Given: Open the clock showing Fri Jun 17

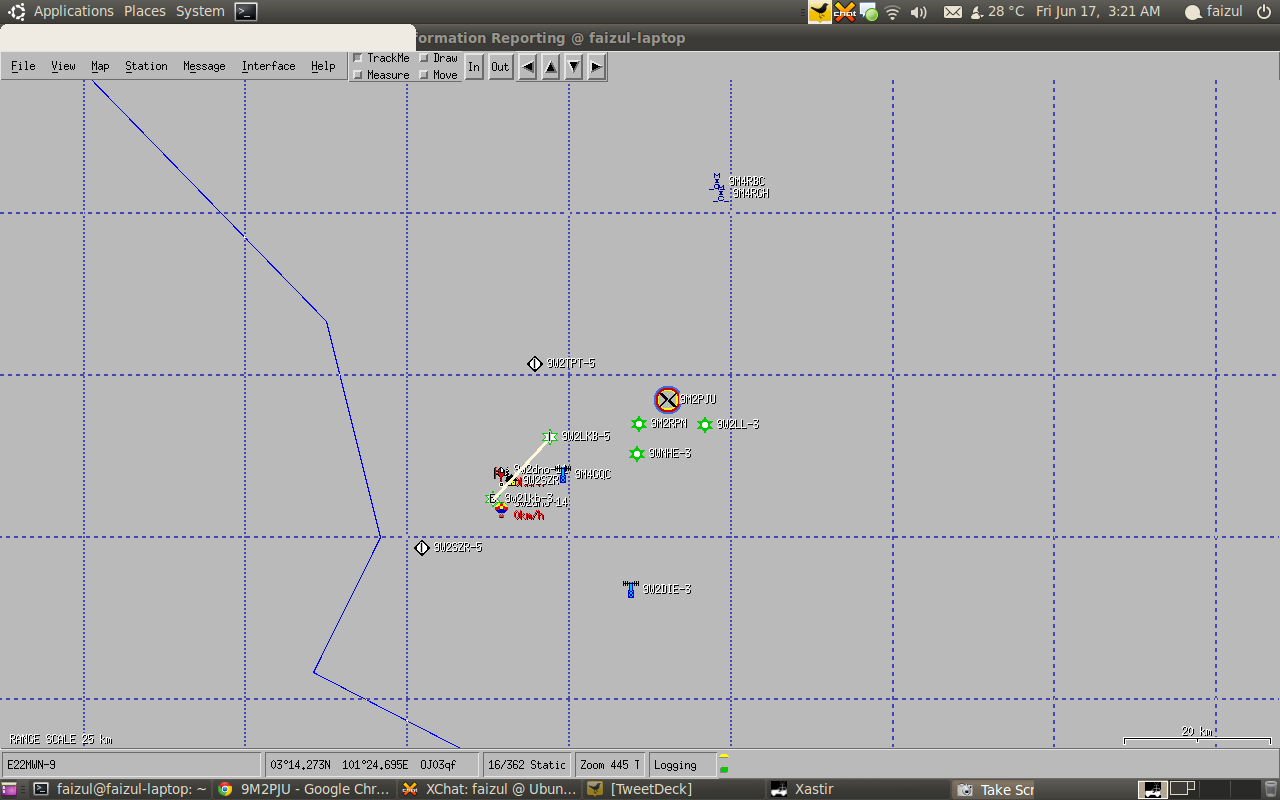Looking at the screenshot, I should [x=1098, y=11].
